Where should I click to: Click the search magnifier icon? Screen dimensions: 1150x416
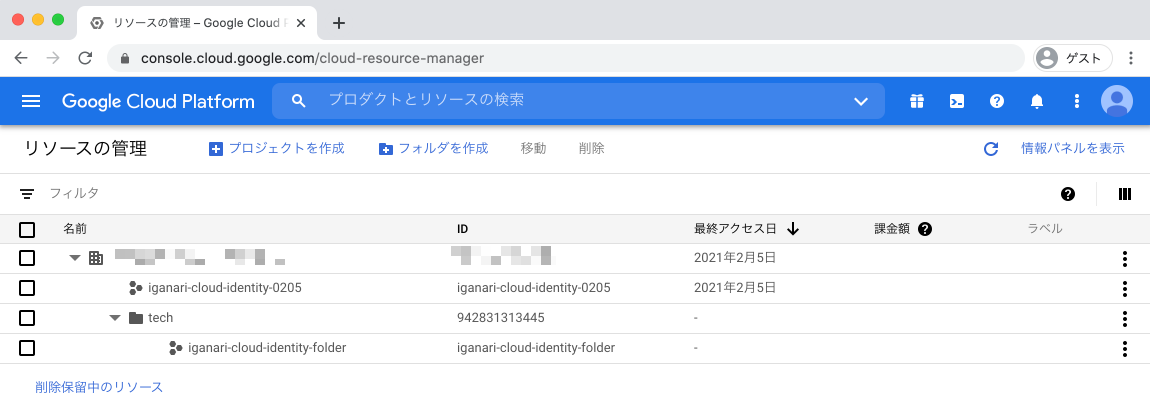click(x=298, y=101)
